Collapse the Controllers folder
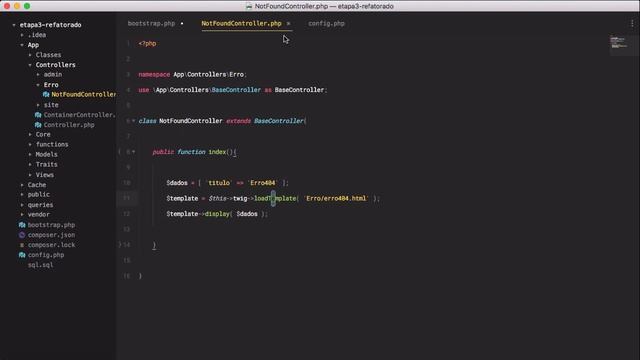 [x=30, y=65]
